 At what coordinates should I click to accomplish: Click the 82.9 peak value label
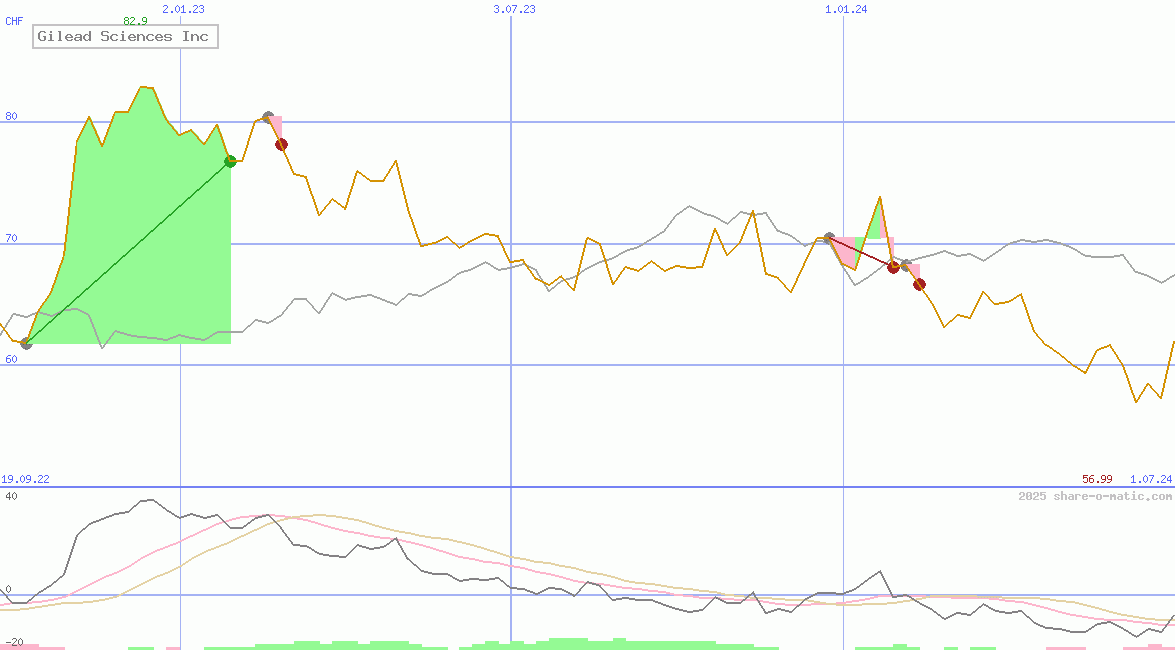click(135, 21)
